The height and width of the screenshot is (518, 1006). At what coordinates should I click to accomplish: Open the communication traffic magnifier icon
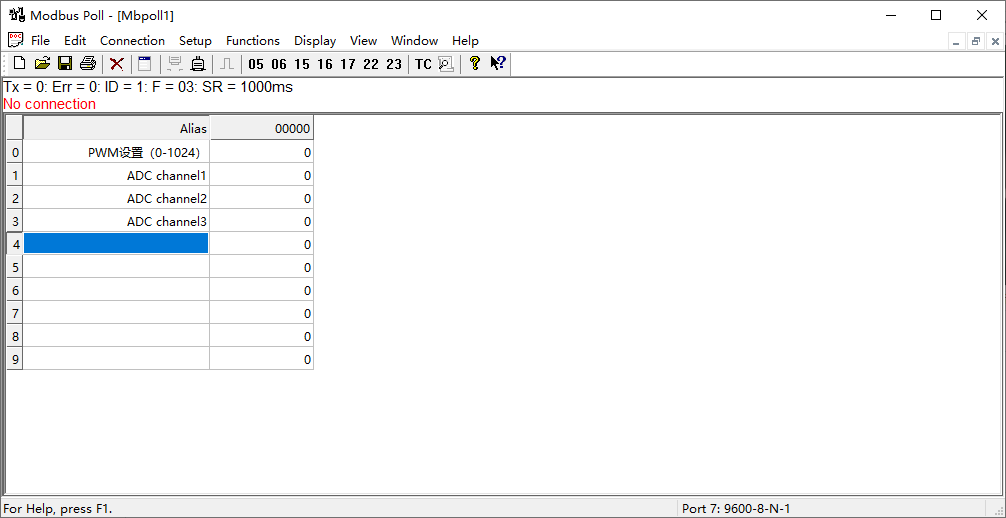tap(446, 64)
